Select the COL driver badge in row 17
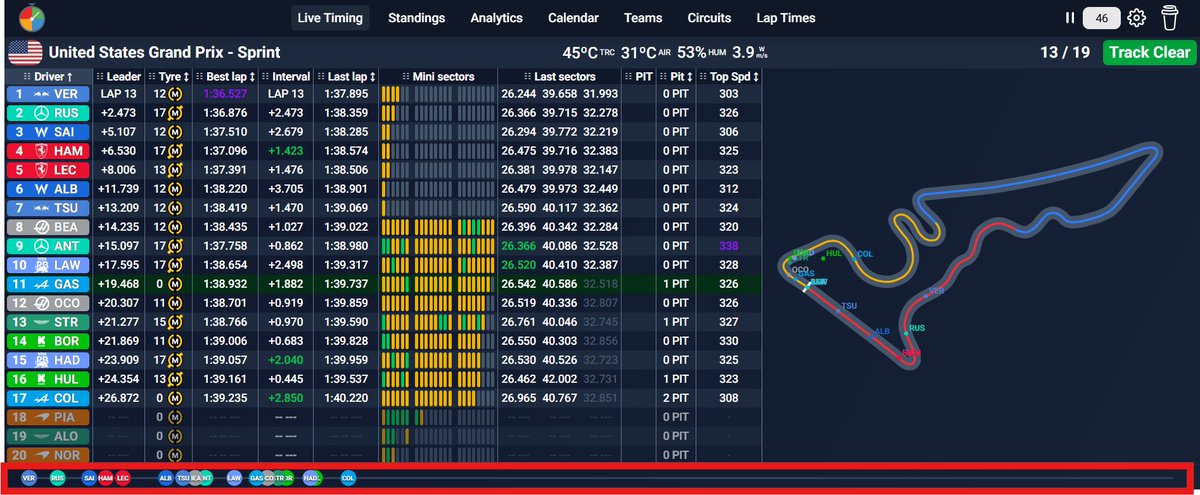This screenshot has height=495, width=1200. coord(48,397)
